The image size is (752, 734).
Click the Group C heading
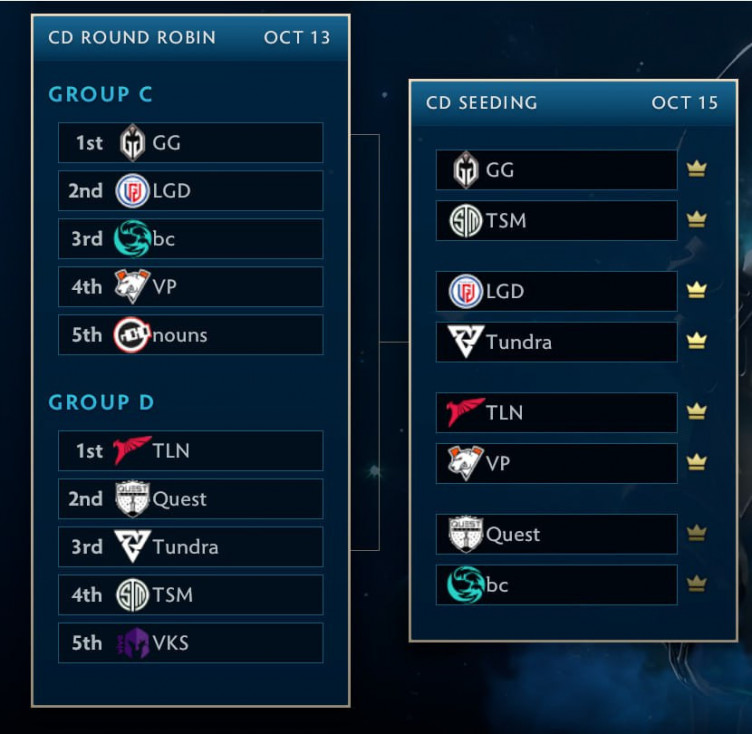tap(101, 95)
